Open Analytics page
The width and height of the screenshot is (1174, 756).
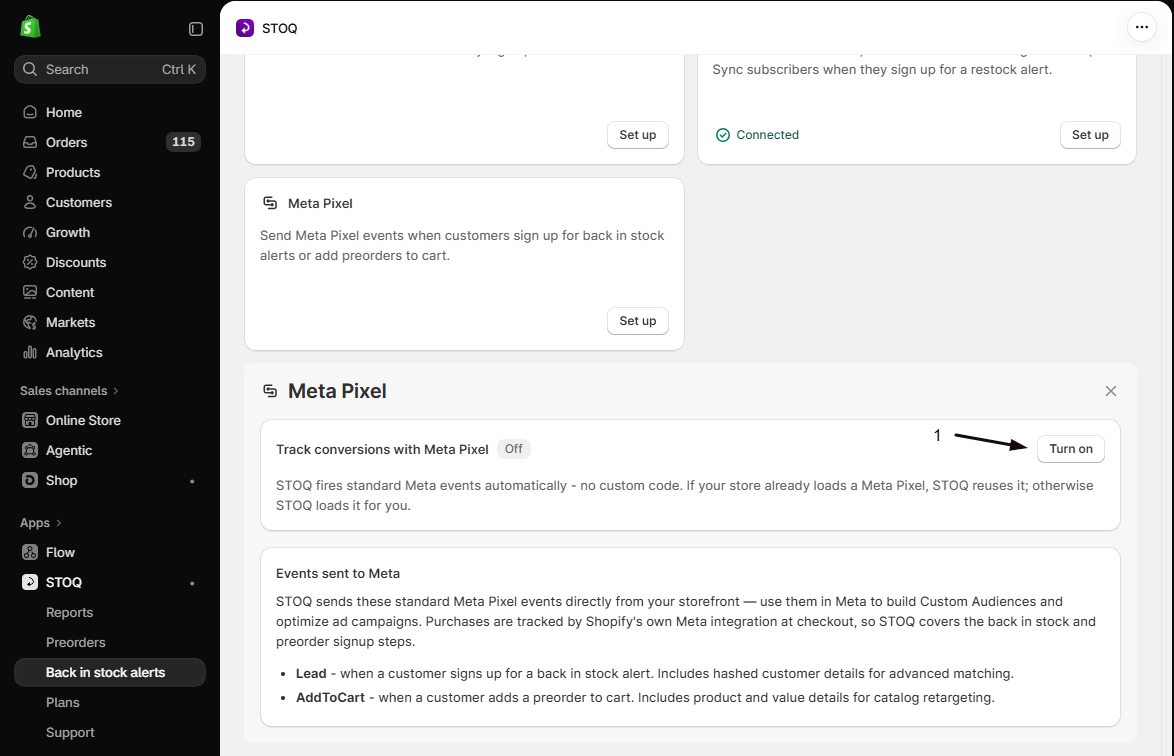[110, 352]
